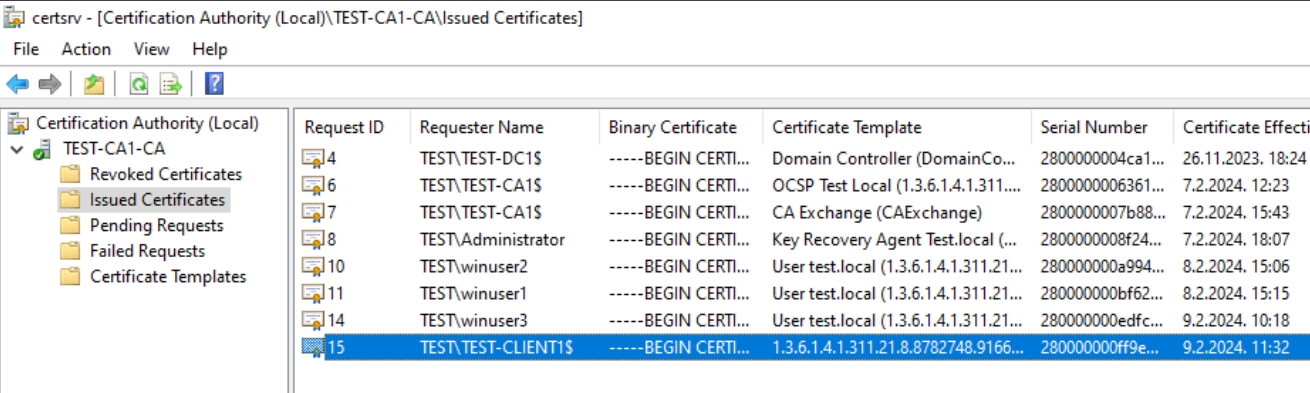Click requester TEST\Administrator
This screenshot has width=1310, height=393.
(x=492, y=239)
